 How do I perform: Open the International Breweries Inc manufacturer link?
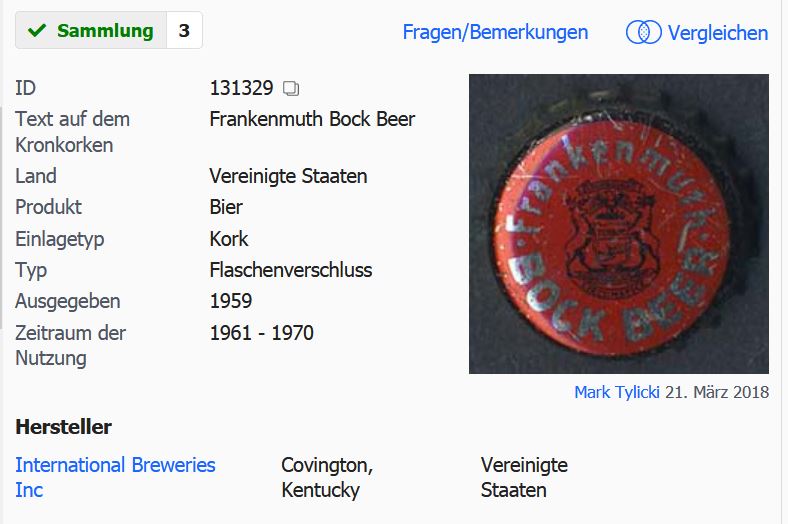coord(115,477)
